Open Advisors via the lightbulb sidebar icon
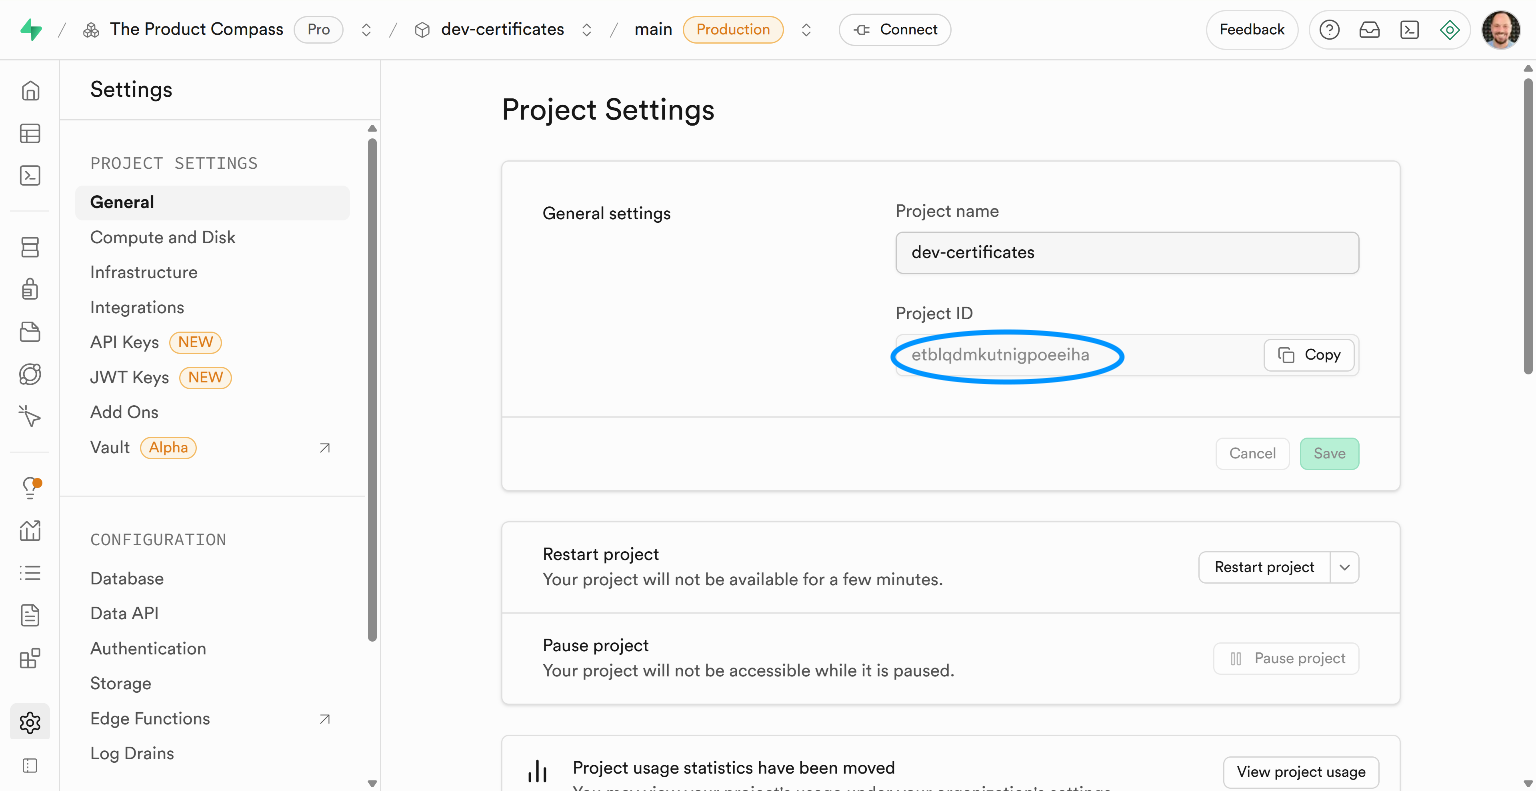The height and width of the screenshot is (791, 1536). tap(30, 487)
